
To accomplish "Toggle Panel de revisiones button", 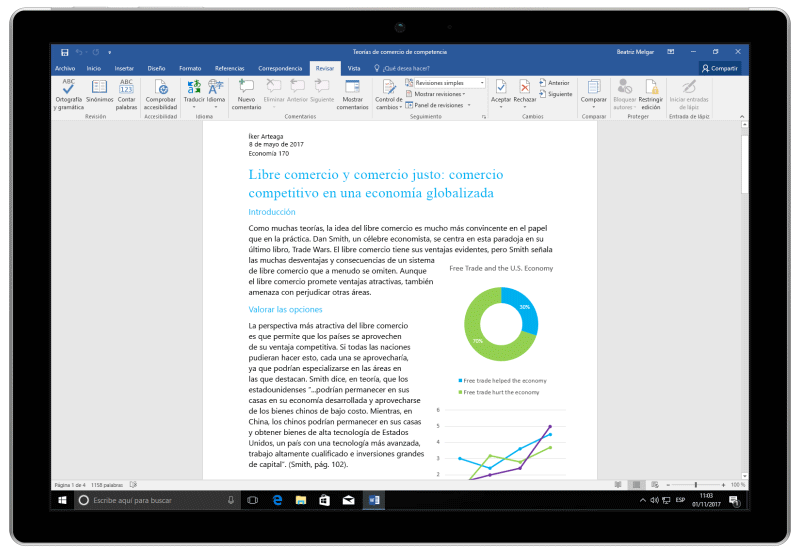I will point(435,105).
